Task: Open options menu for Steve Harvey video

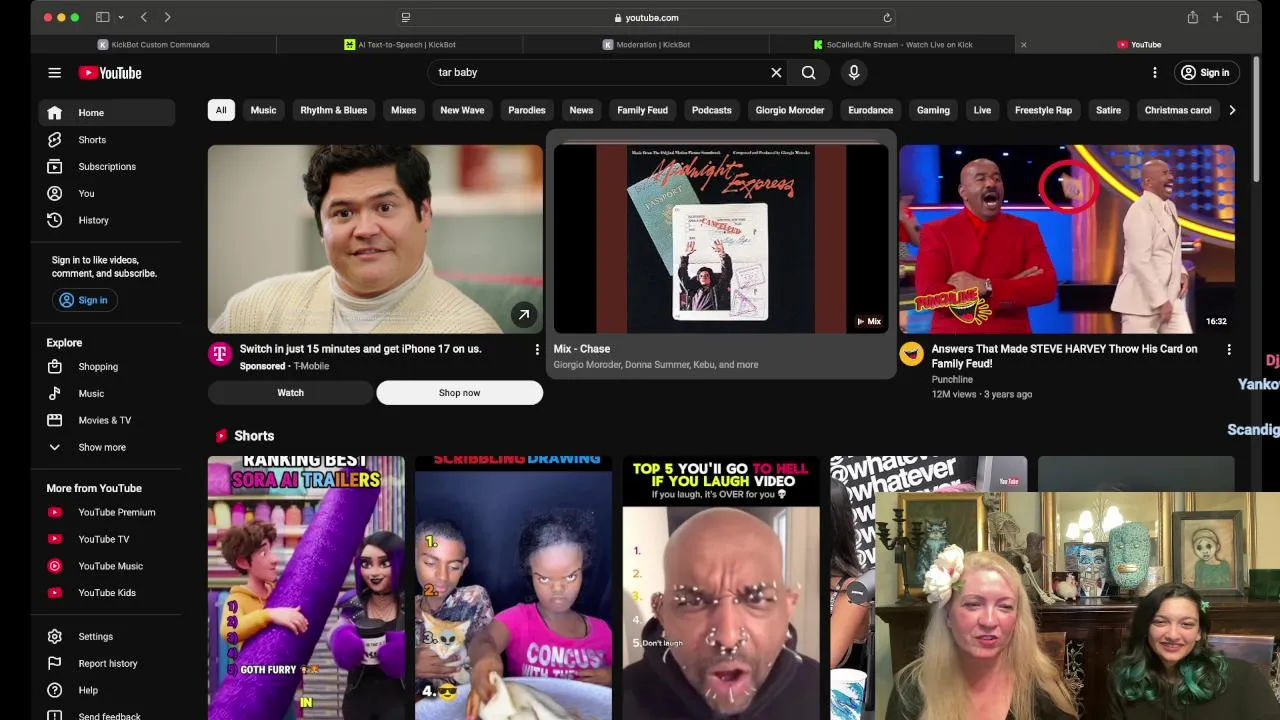Action: [1229, 349]
